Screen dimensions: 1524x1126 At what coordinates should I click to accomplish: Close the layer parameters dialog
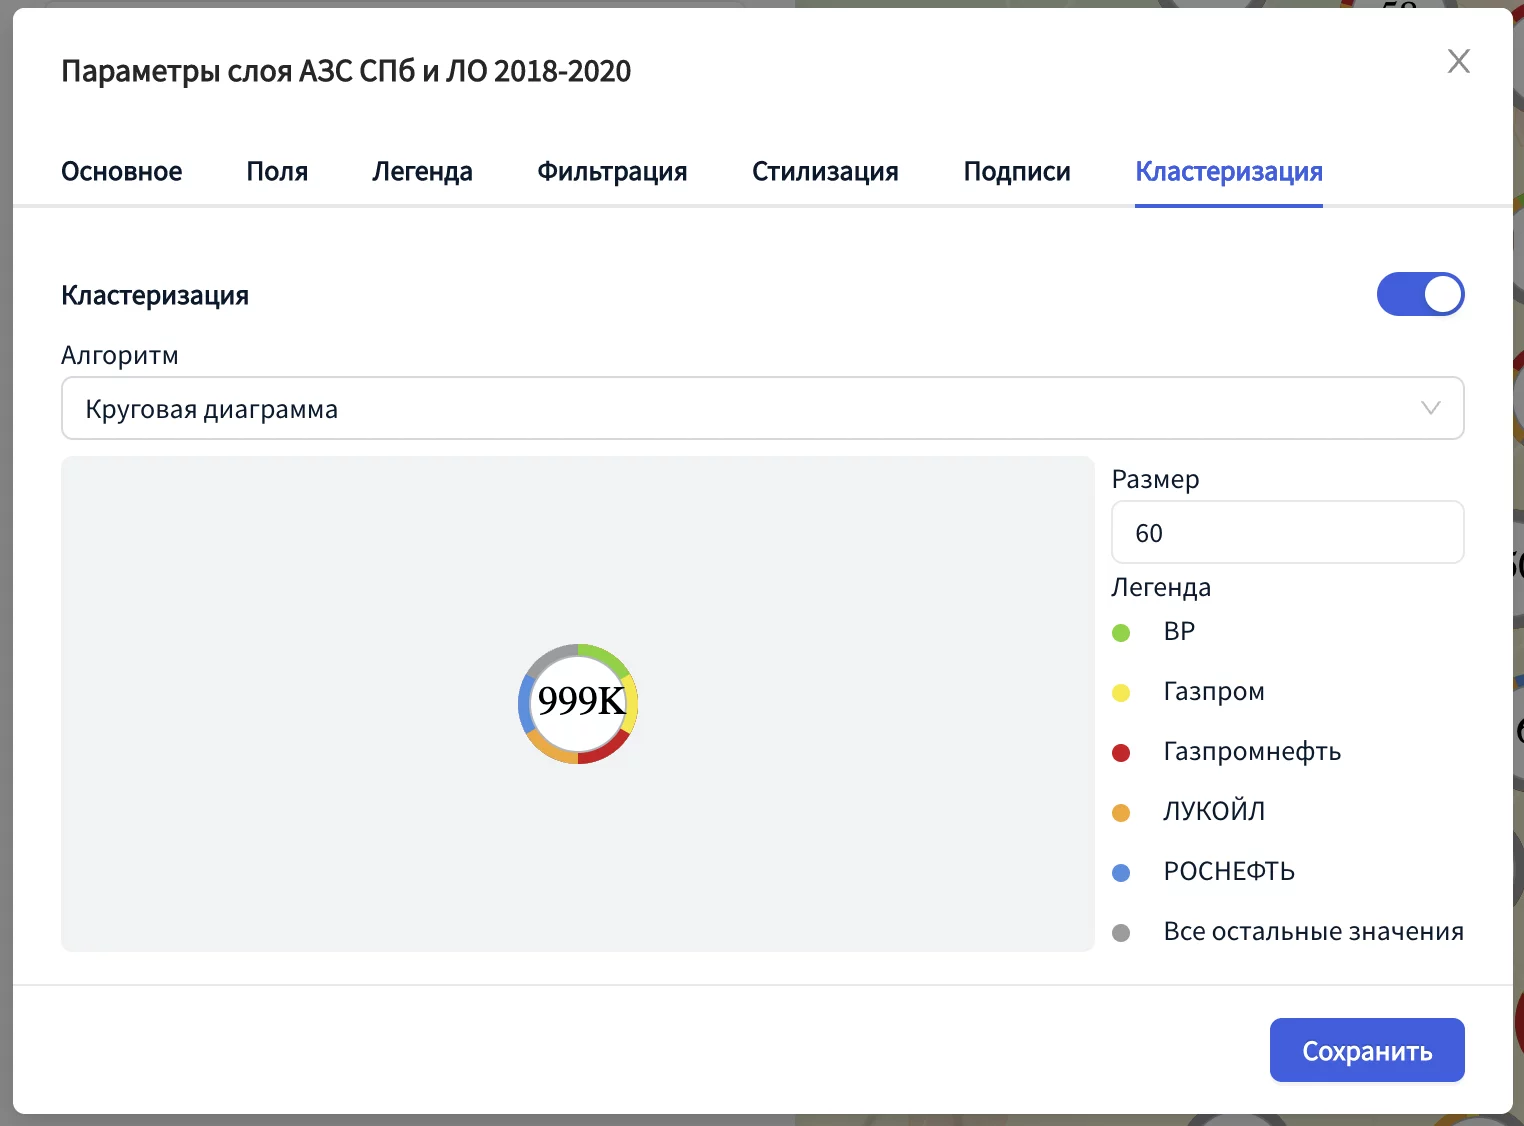(x=1458, y=62)
